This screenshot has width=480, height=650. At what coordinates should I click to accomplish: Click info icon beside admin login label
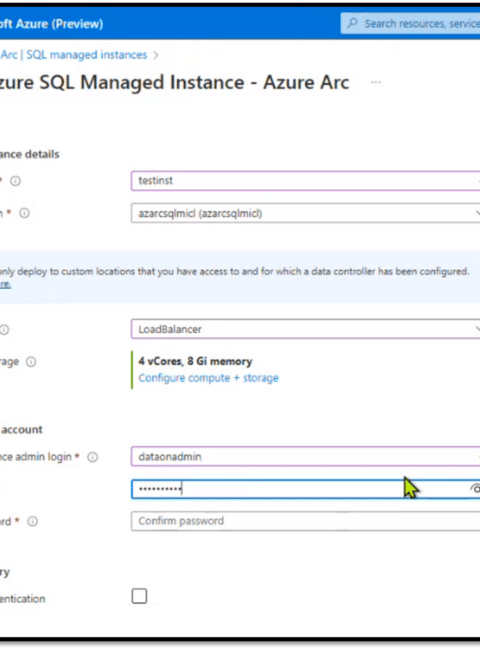[92, 457]
